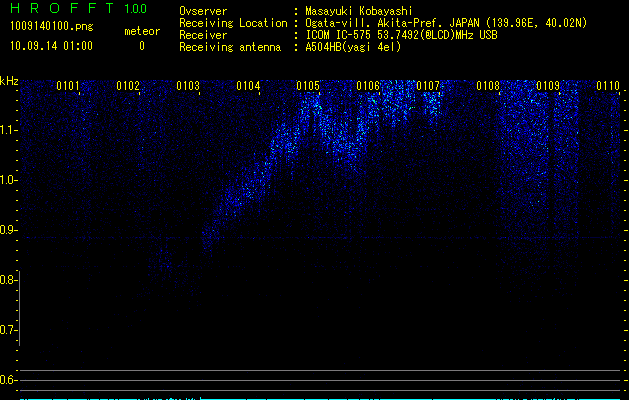Click the 0110 time marker
The width and height of the screenshot is (629, 400).
tap(608, 86)
